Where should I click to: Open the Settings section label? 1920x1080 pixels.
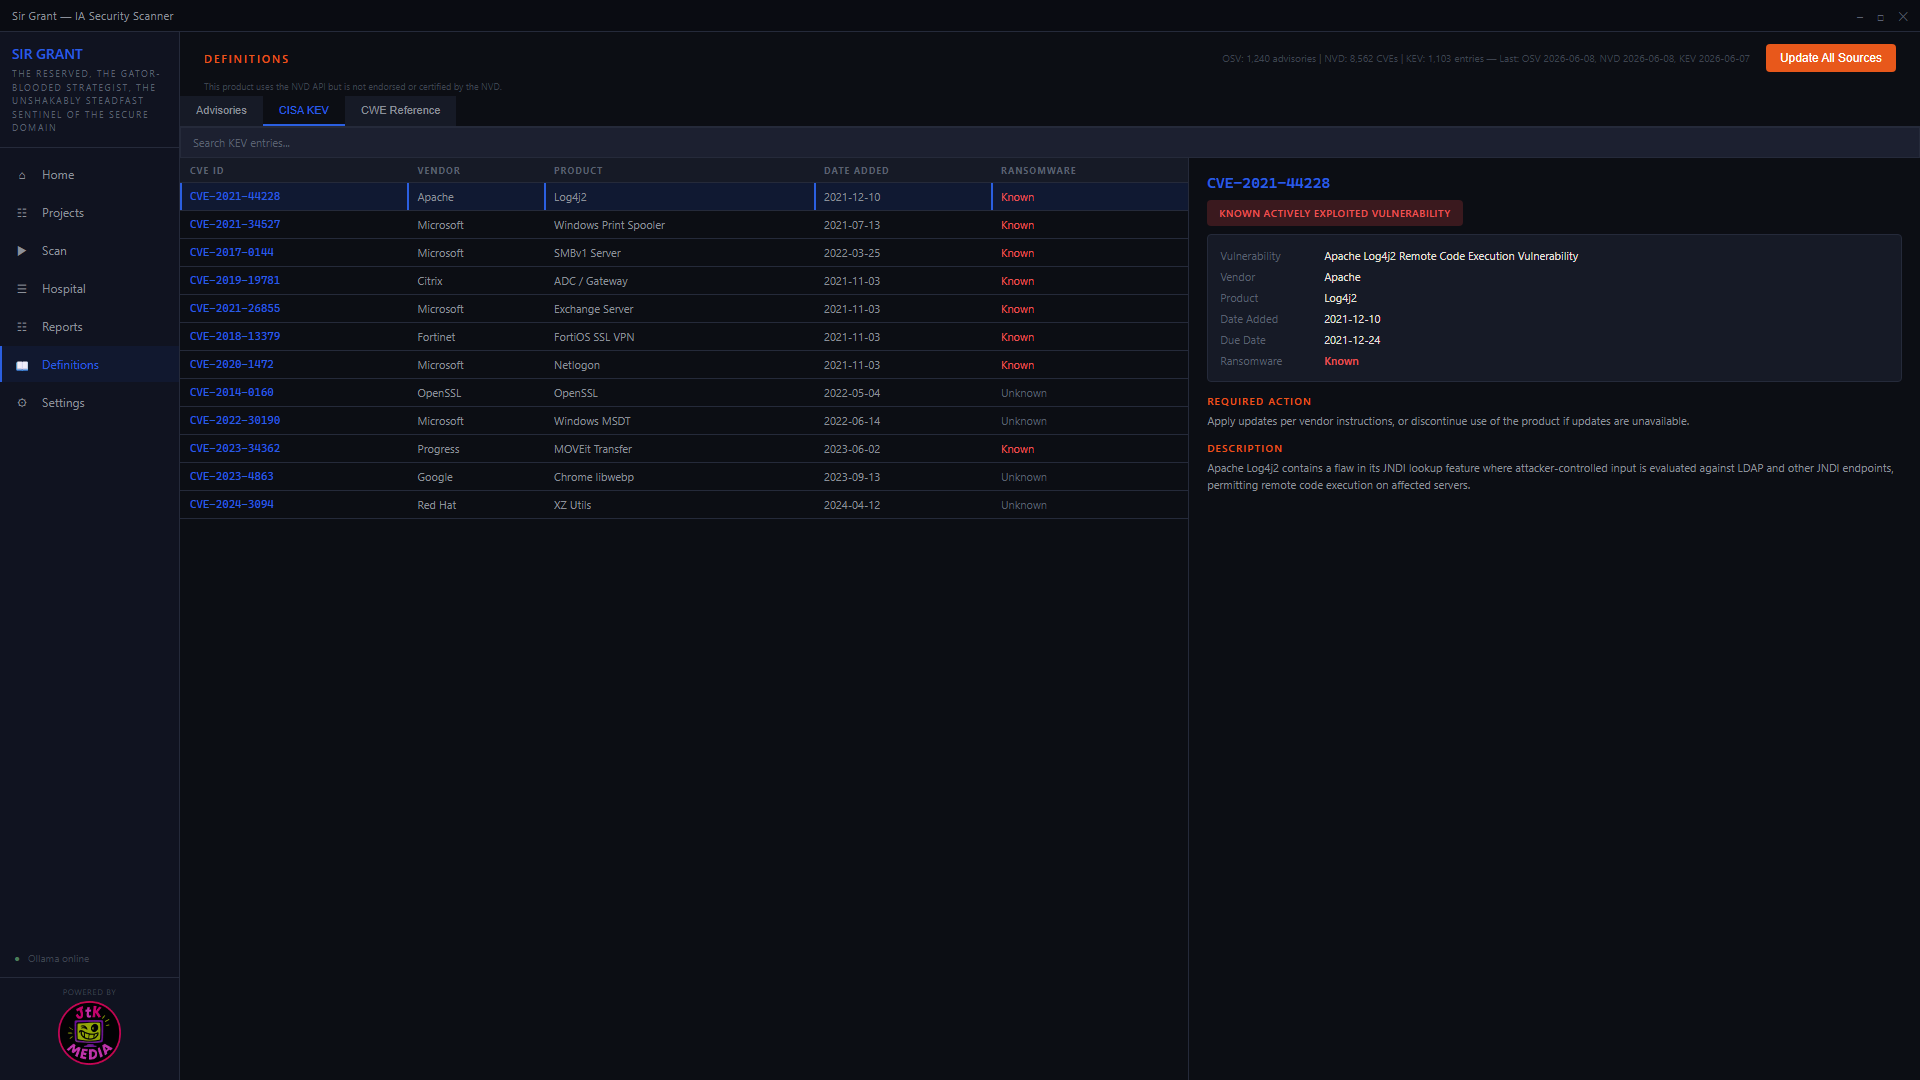(x=63, y=403)
